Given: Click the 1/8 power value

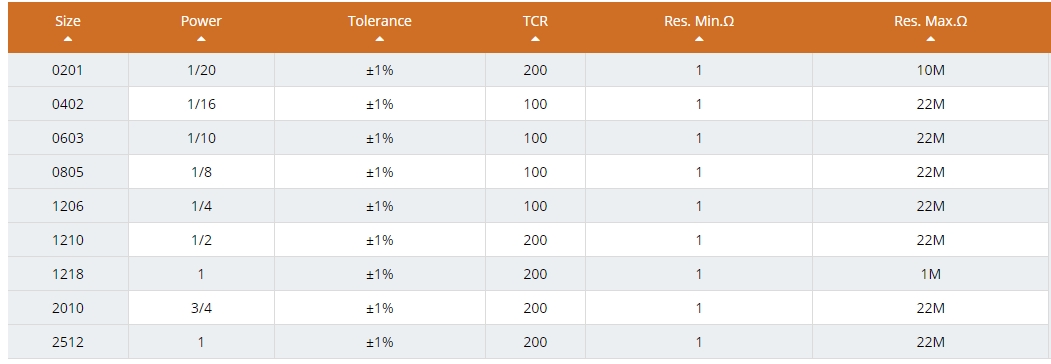Looking at the screenshot, I should (201, 172).
